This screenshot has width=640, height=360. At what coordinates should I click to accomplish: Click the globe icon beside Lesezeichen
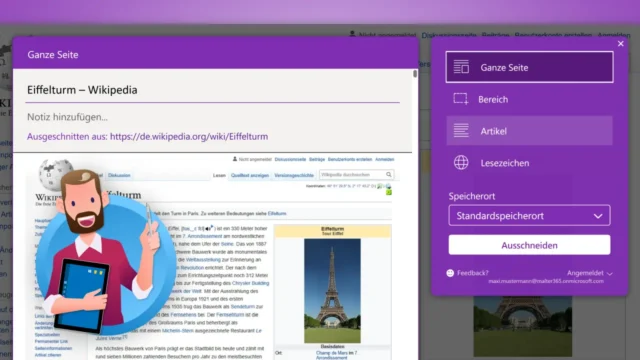[x=461, y=162]
